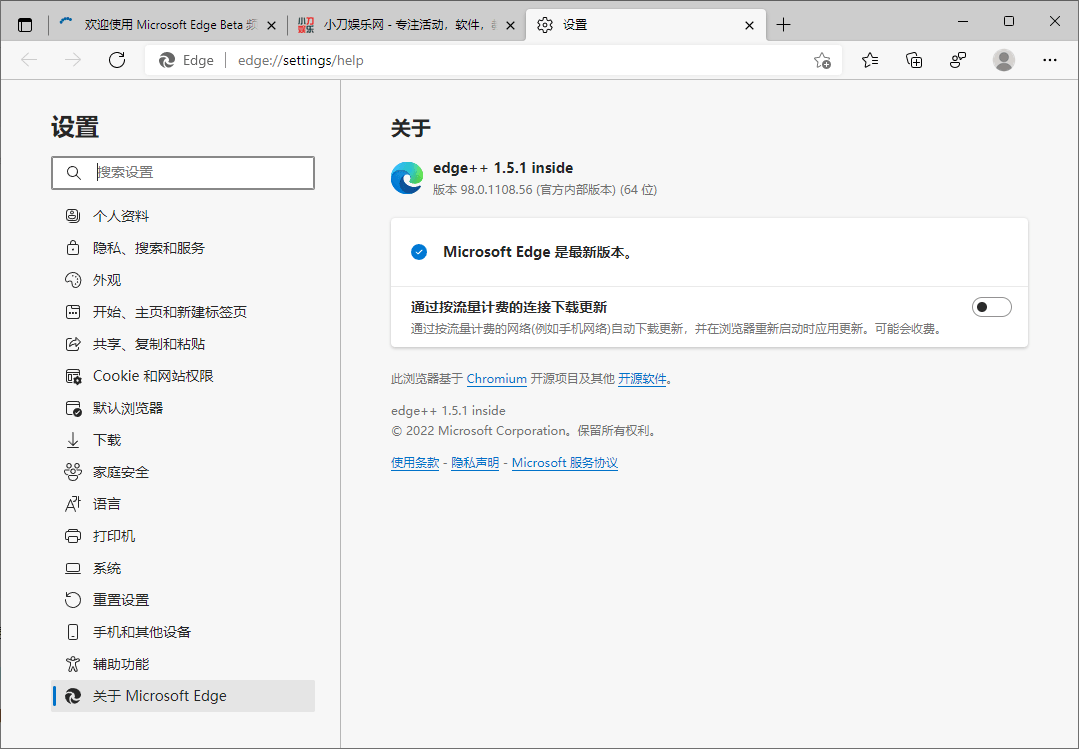
Task: Toggle metered connection update download switch
Action: click(x=992, y=307)
